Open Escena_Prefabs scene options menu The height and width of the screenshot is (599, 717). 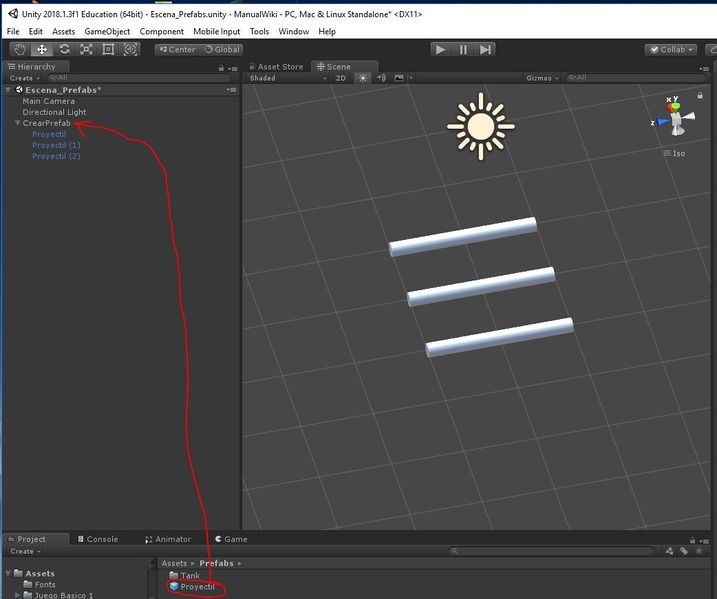point(232,90)
